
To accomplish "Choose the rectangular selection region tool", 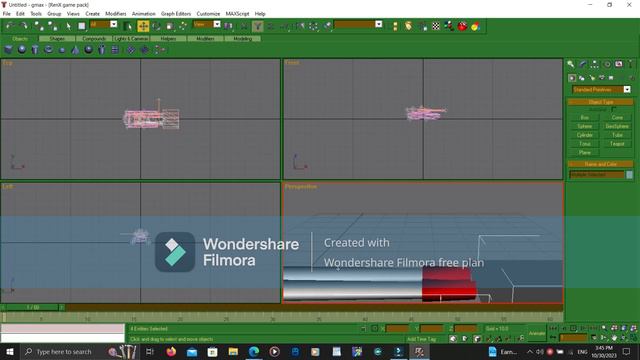I will (x=82, y=26).
